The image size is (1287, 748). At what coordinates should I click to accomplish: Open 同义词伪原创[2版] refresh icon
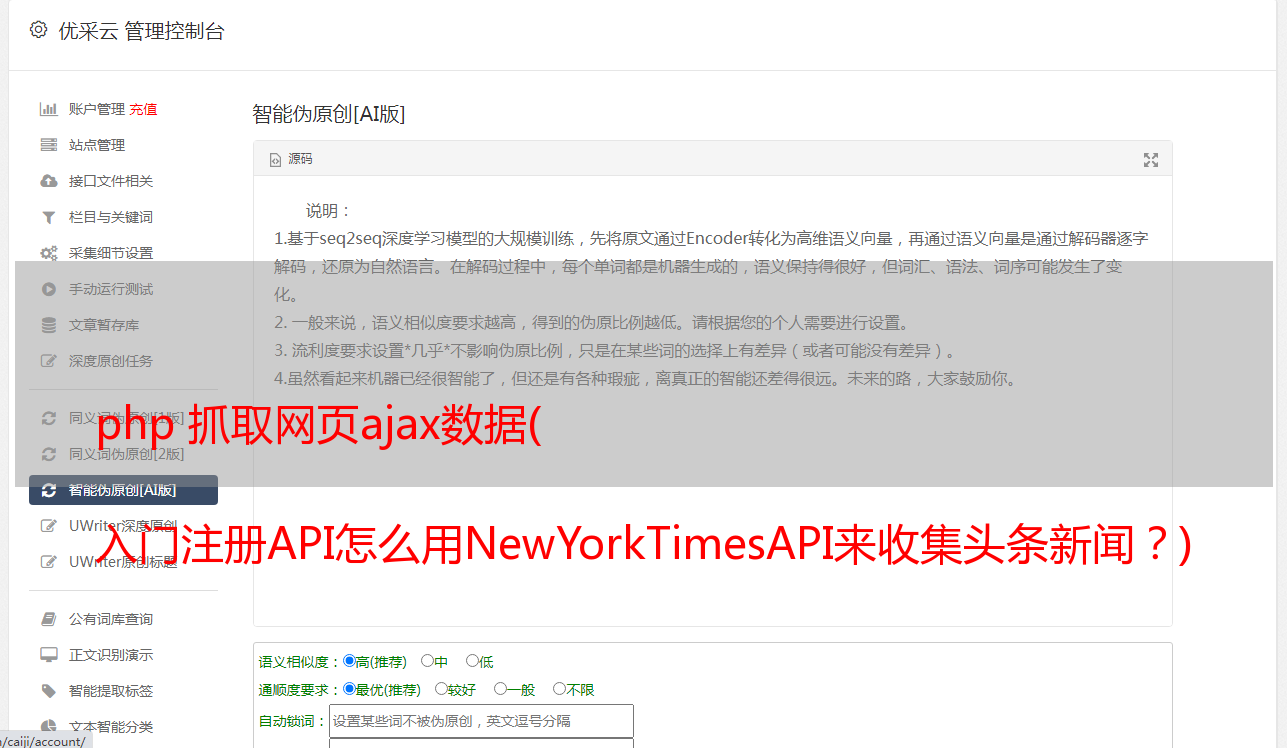point(48,454)
